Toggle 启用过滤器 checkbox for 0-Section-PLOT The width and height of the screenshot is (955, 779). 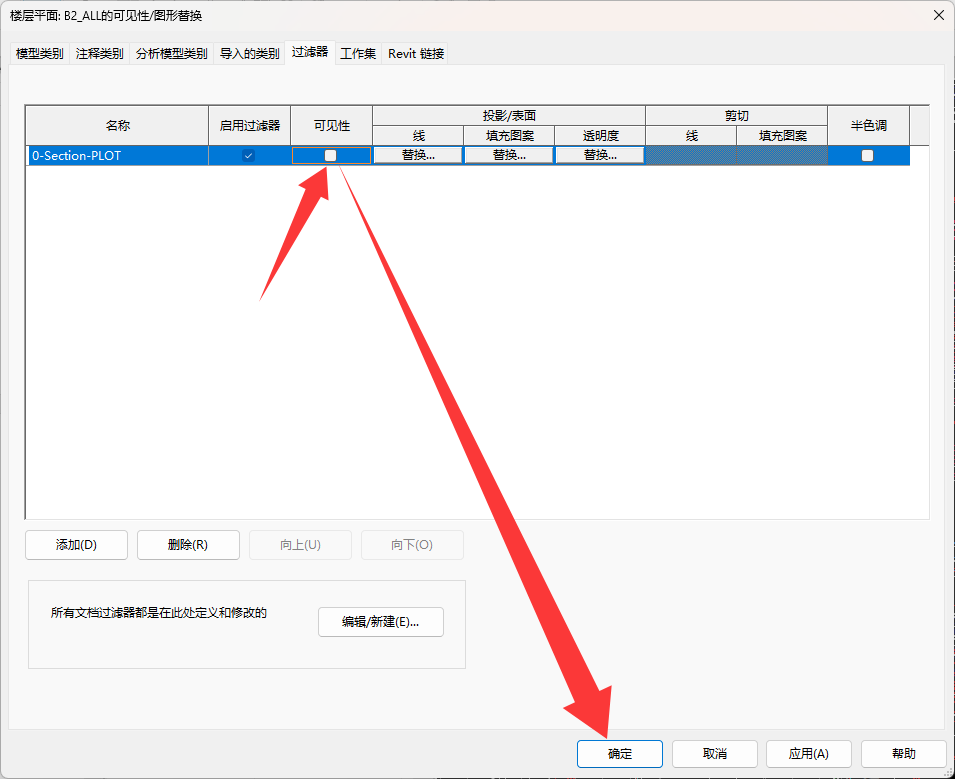coord(248,155)
